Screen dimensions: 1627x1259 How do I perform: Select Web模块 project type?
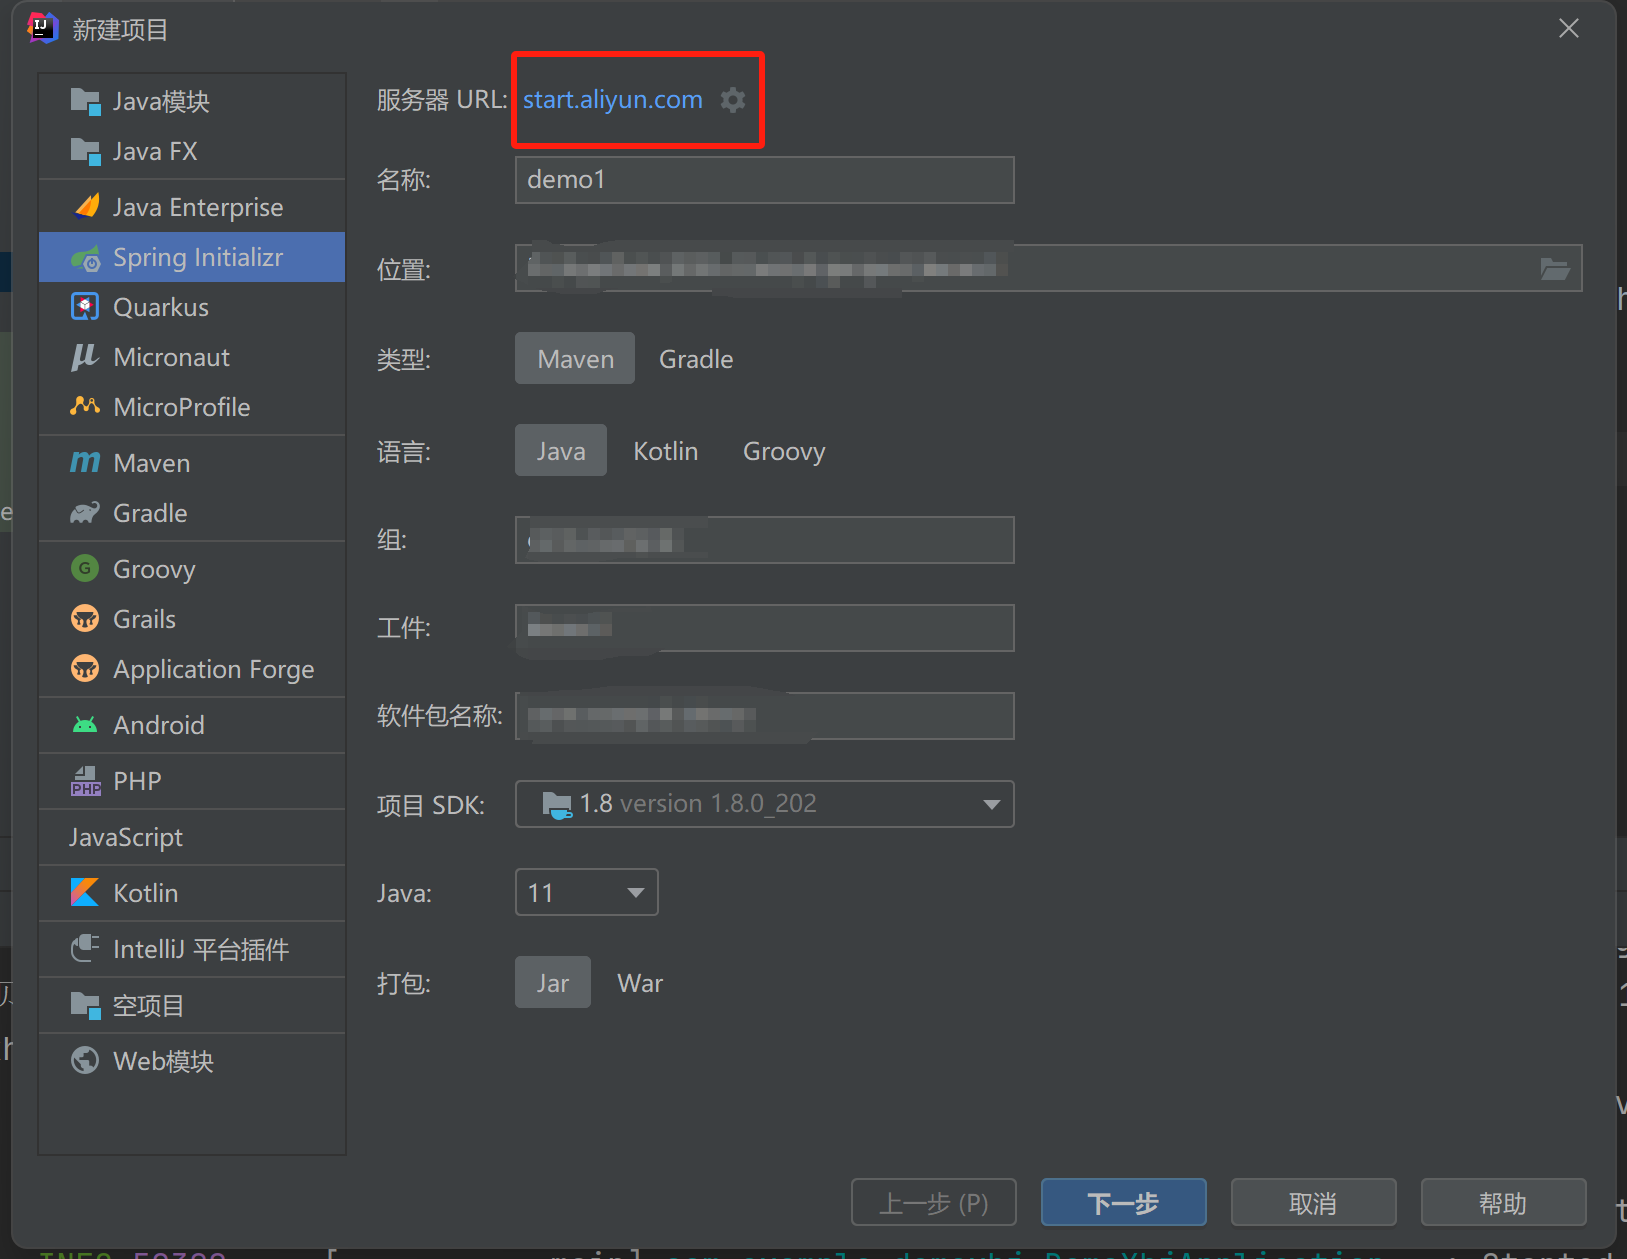point(192,1061)
